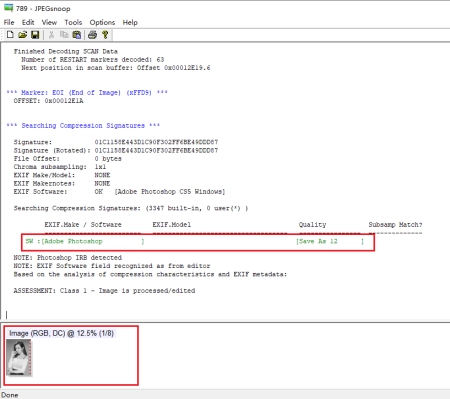Click the Open file folder icon
Viewport: 450px width, 399px height.
point(23,35)
